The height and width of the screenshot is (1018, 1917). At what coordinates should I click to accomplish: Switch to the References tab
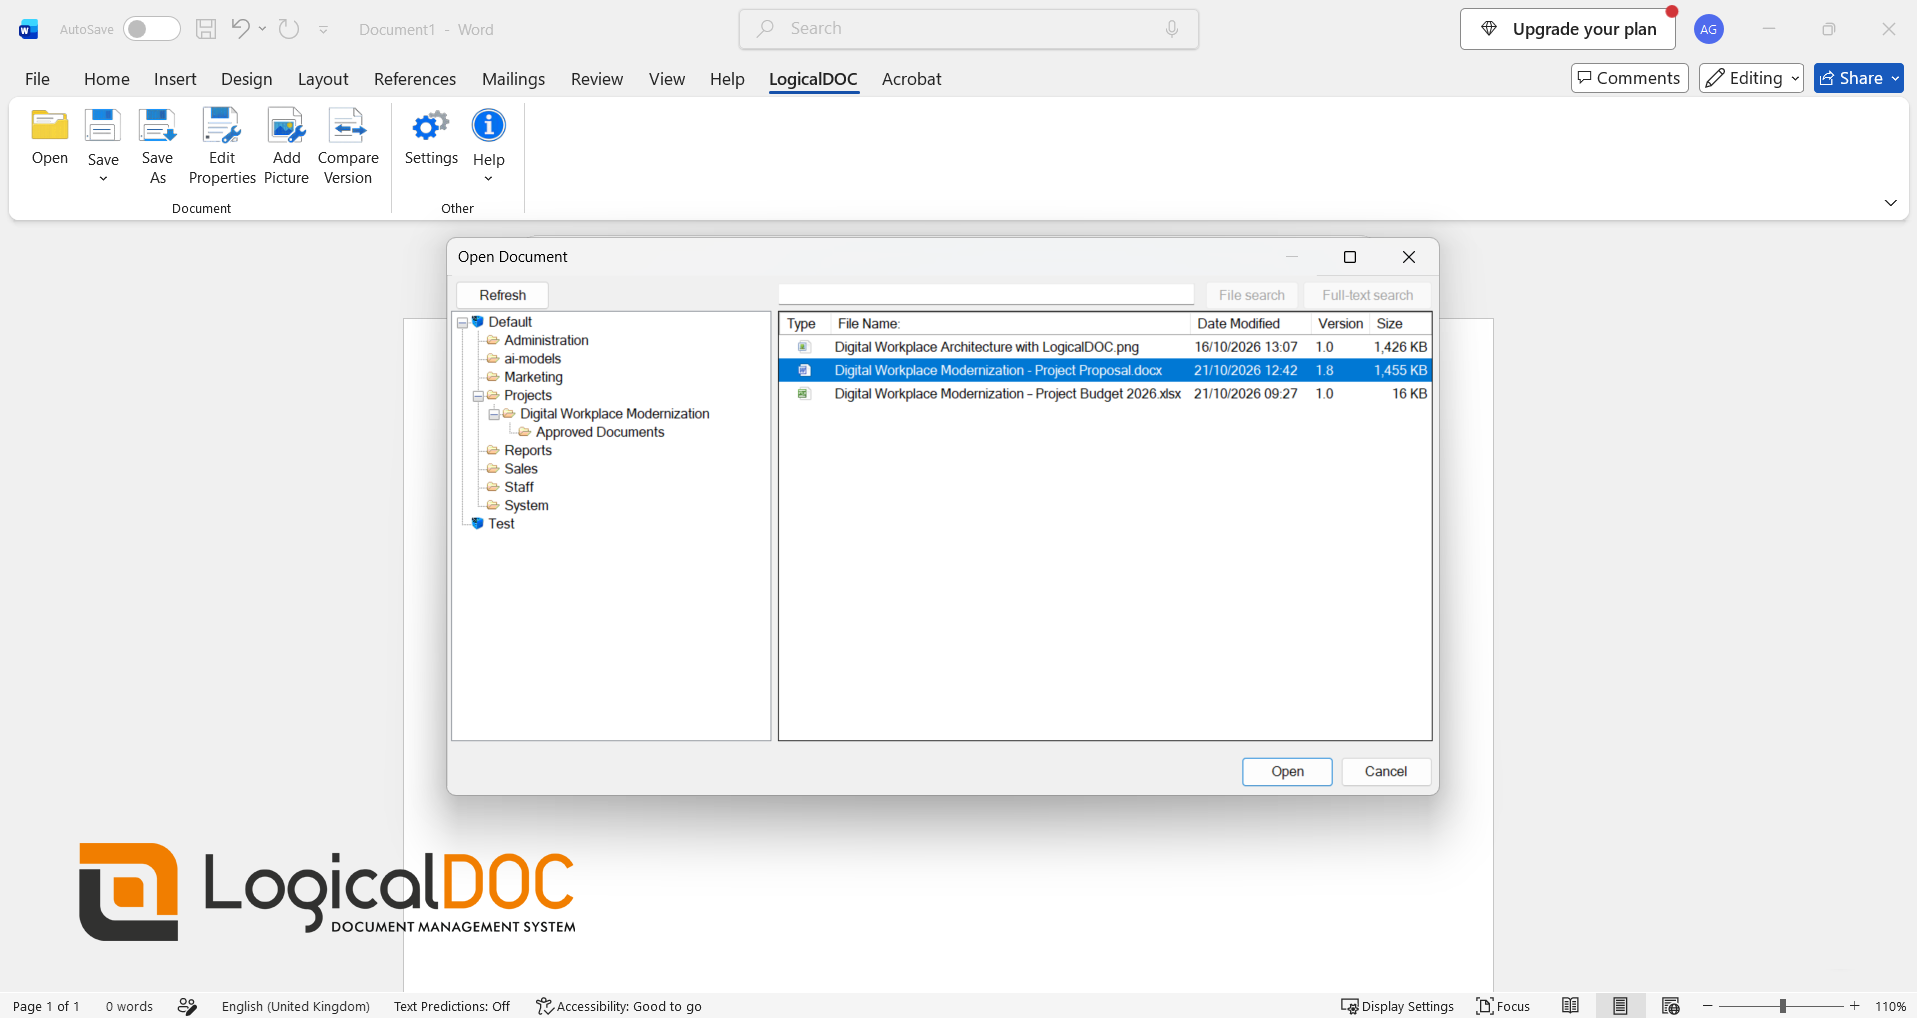click(x=415, y=79)
